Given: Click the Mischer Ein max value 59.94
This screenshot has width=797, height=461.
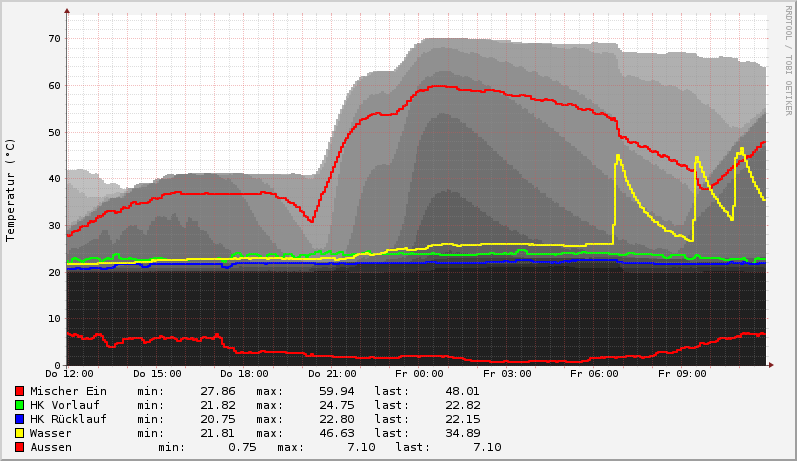Looking at the screenshot, I should [334, 391].
